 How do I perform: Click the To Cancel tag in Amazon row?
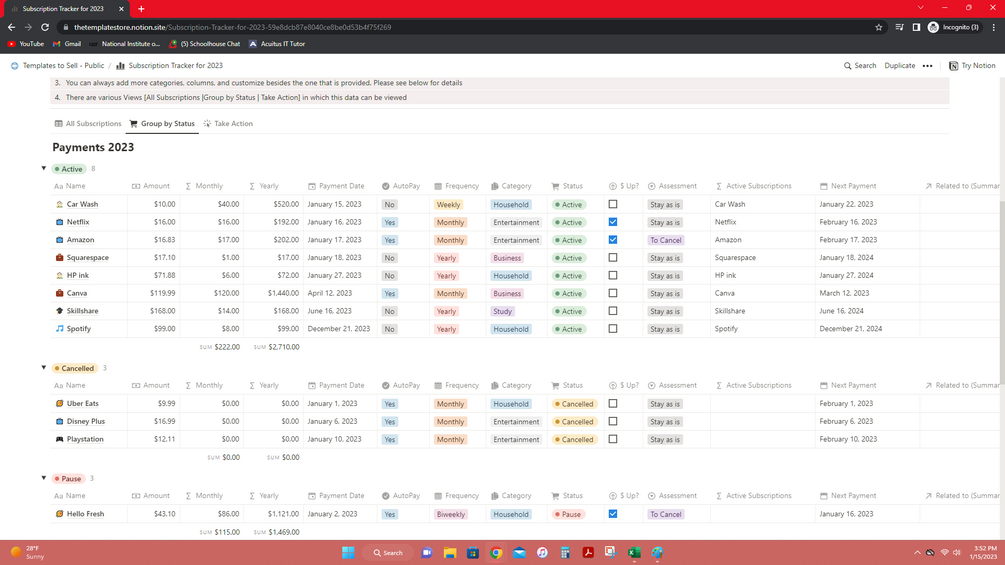[665, 240]
